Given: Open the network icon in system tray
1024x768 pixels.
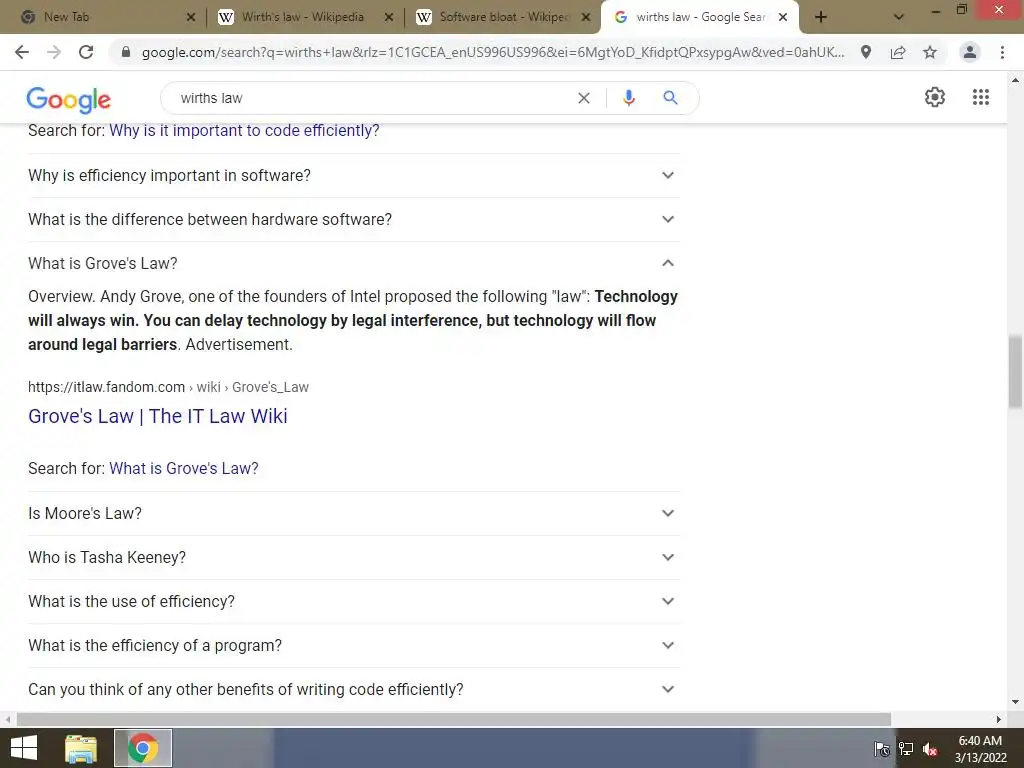Looking at the screenshot, I should tap(906, 749).
